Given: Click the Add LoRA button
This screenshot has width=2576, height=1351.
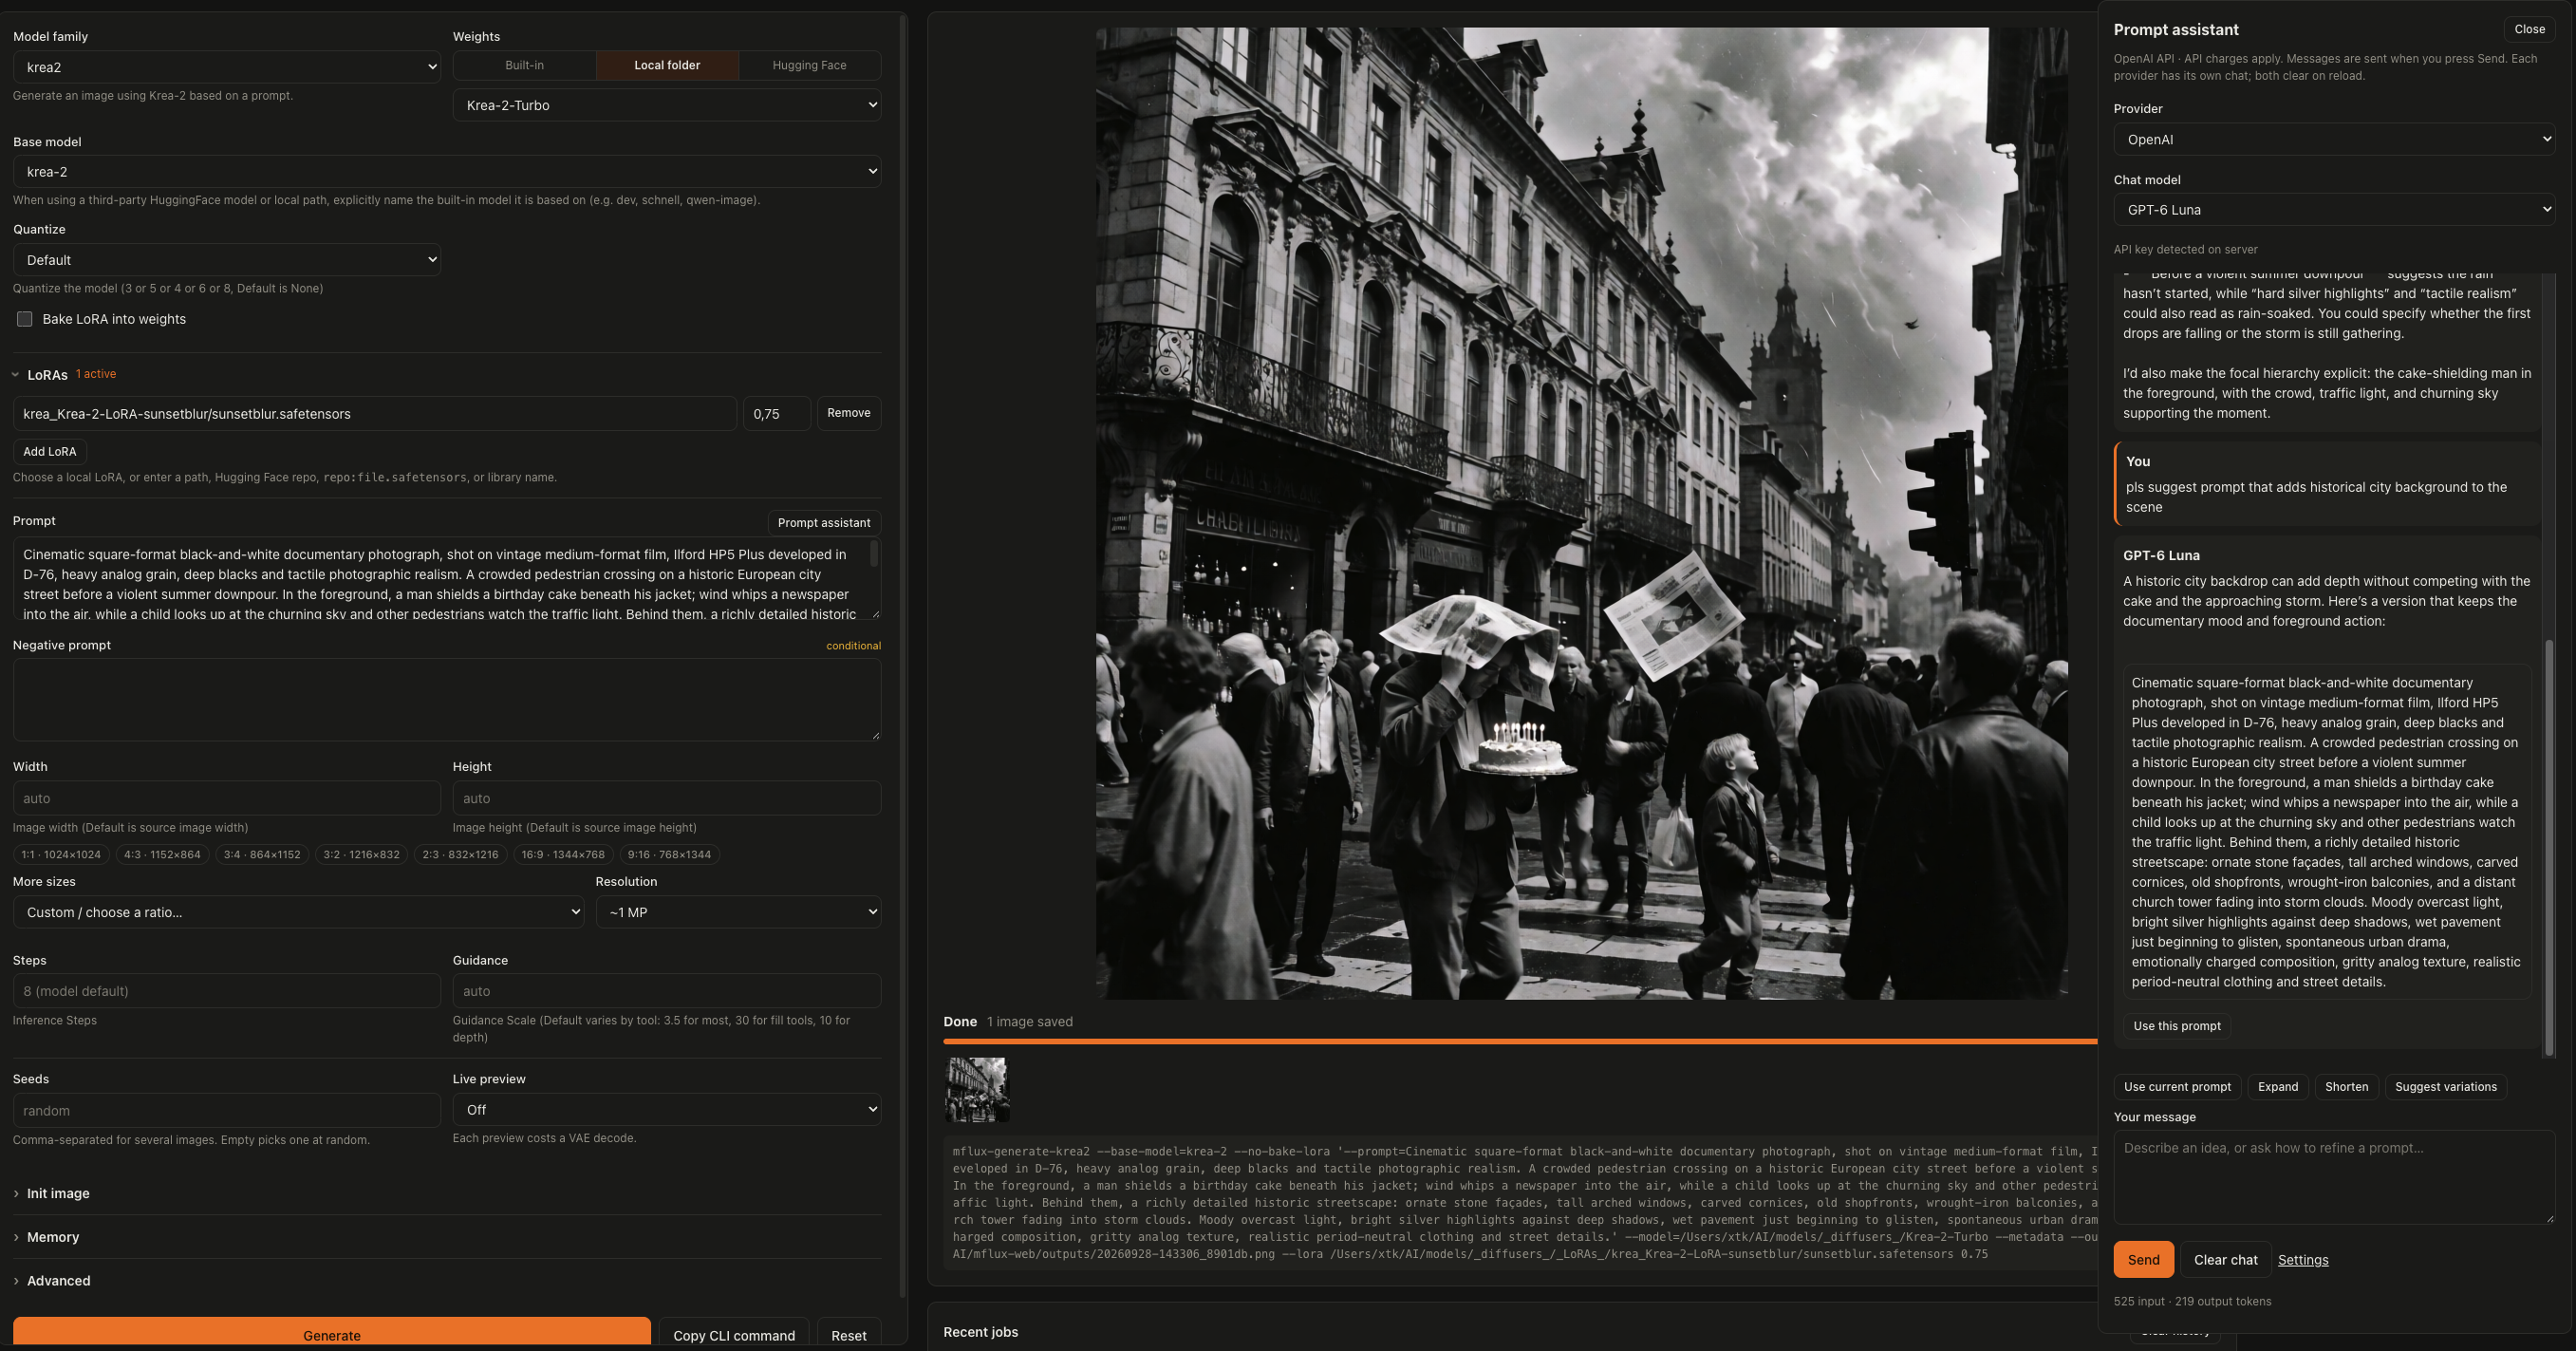Looking at the screenshot, I should 50,452.
